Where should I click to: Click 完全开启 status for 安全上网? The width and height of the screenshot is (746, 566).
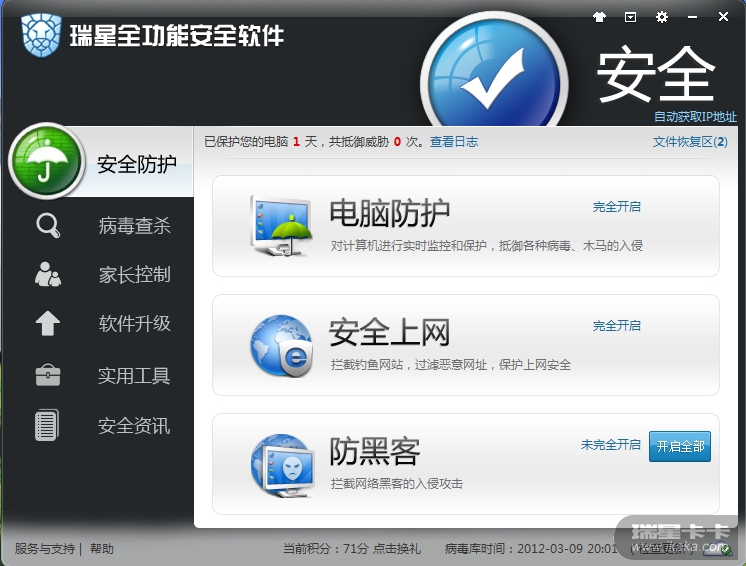point(617,326)
